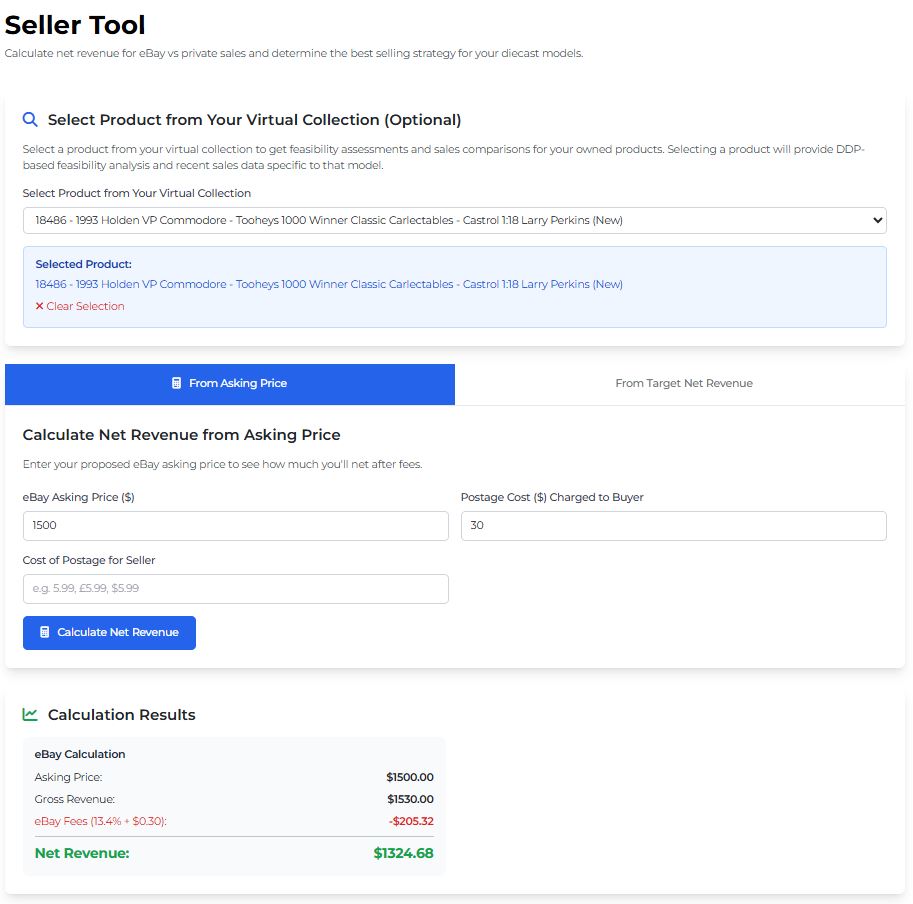Click the eBay Fees -$205.32 amount
The image size is (913, 904).
(410, 821)
